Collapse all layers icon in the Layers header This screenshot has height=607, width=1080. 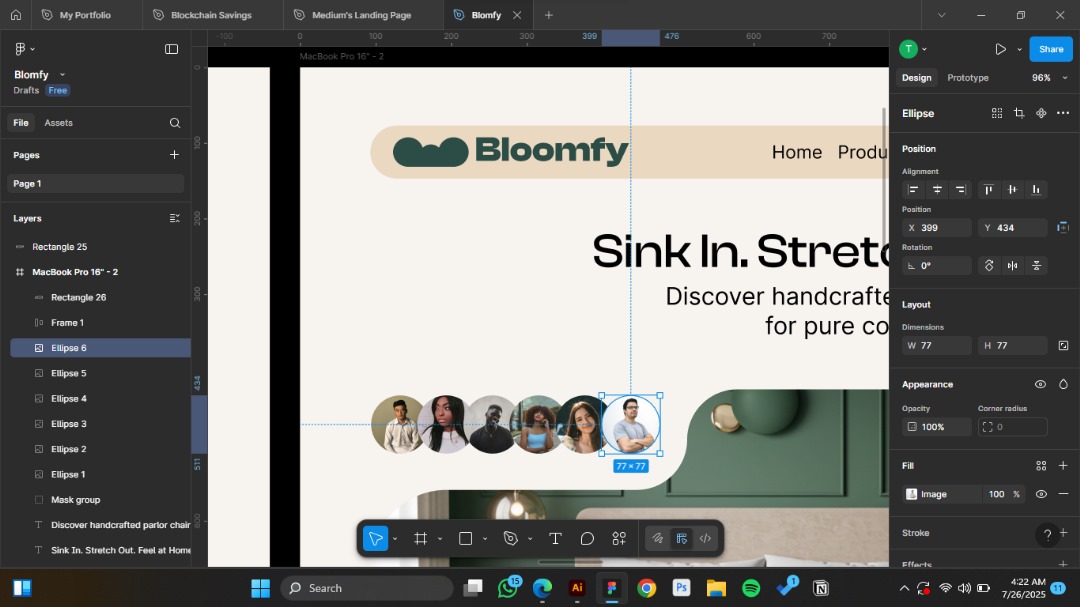pyautogui.click(x=175, y=218)
